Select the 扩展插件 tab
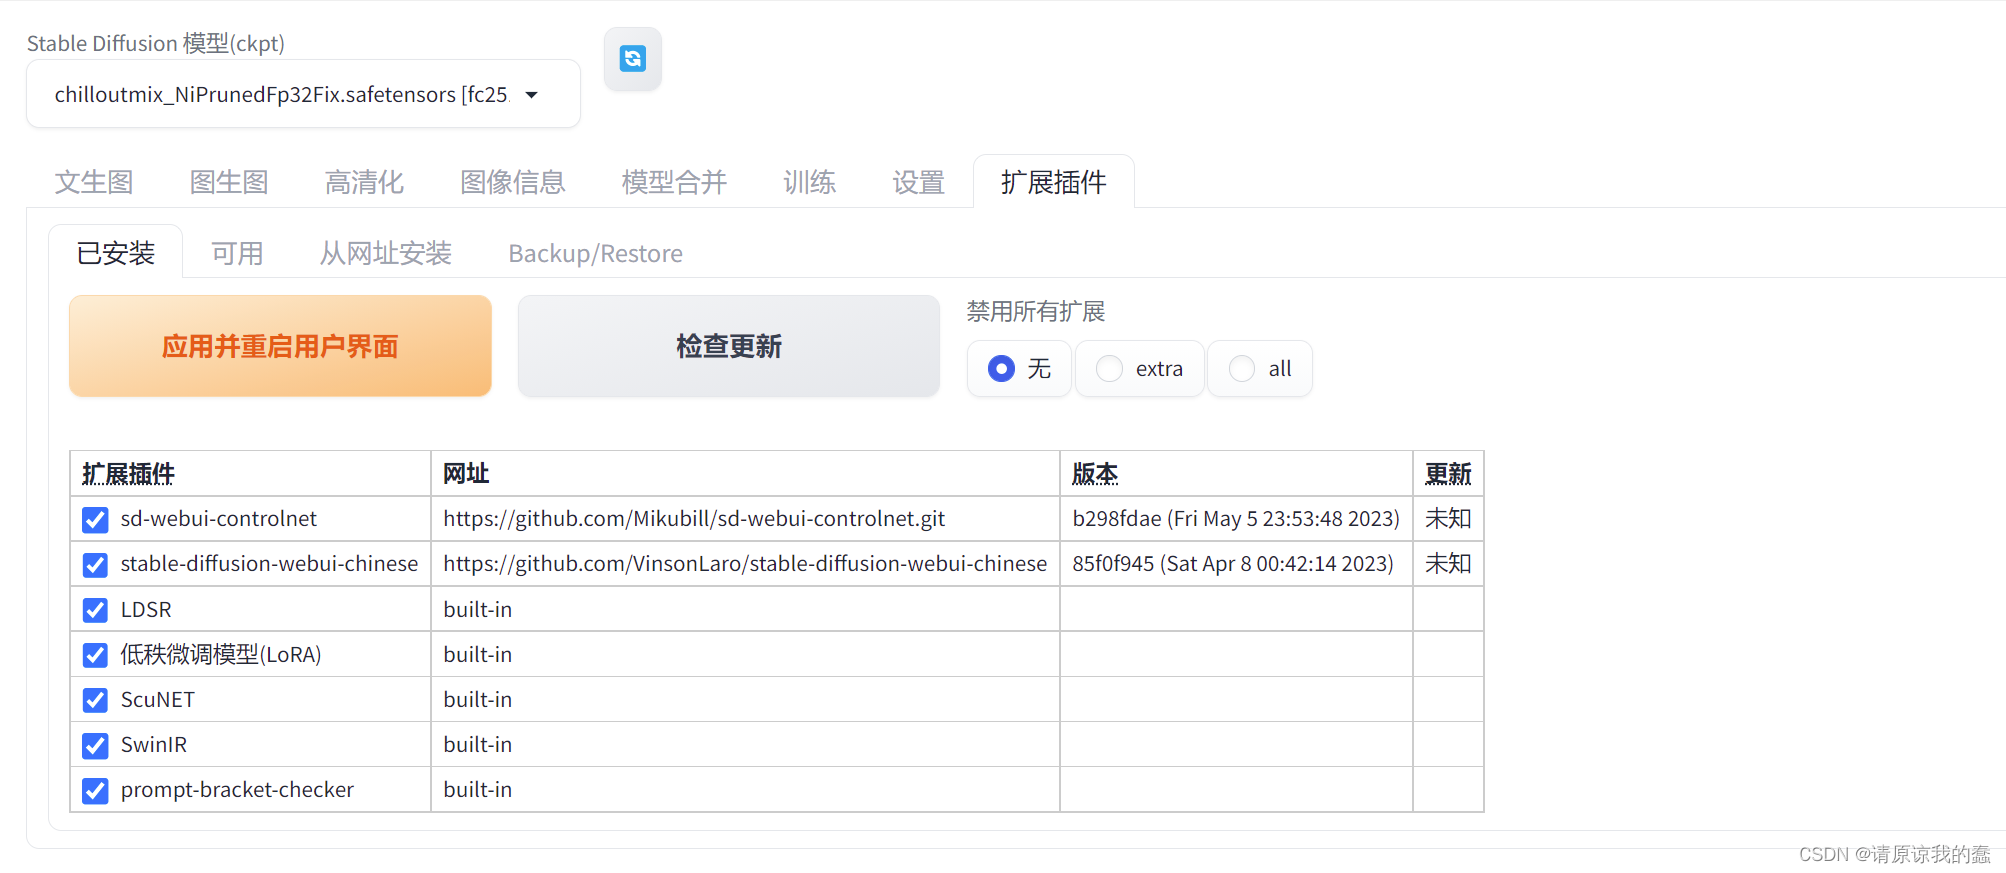Screen dimensions: 2006x873 (x=1053, y=182)
